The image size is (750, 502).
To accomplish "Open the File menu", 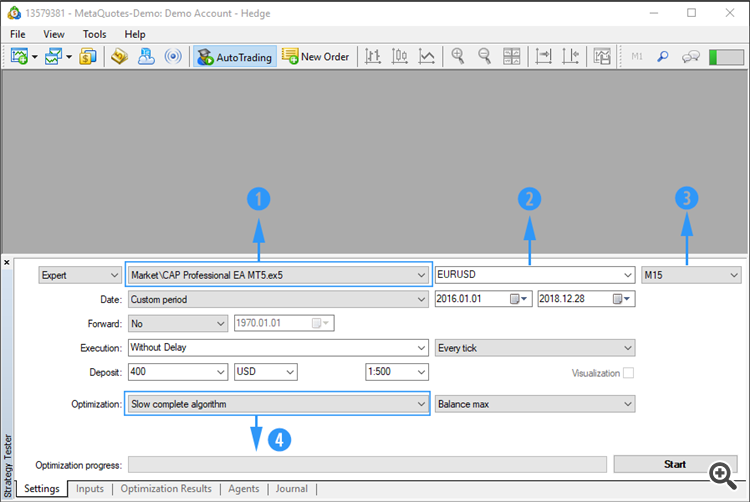I will click(x=18, y=34).
